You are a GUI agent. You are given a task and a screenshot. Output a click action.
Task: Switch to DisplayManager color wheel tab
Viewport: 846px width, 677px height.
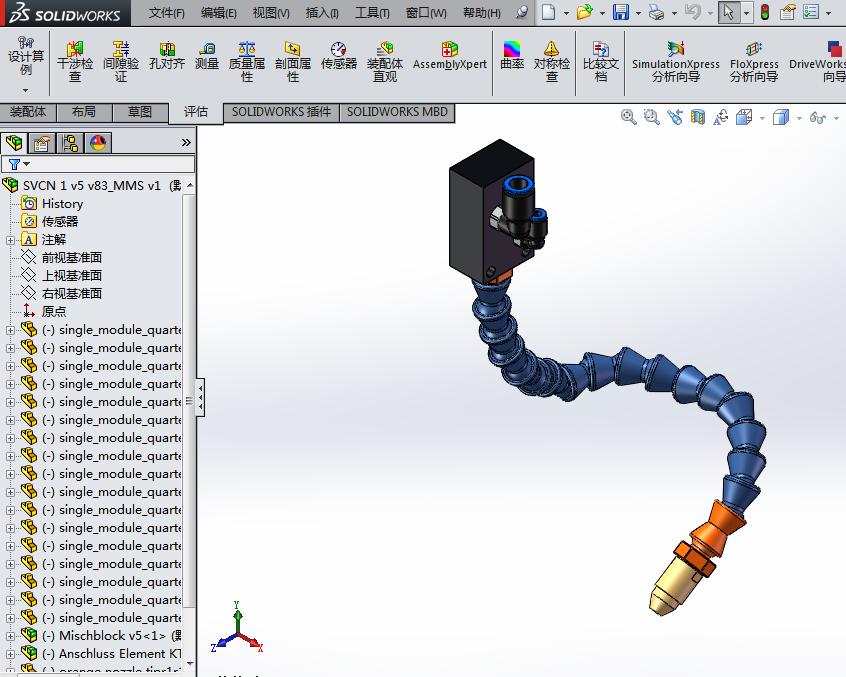[98, 143]
